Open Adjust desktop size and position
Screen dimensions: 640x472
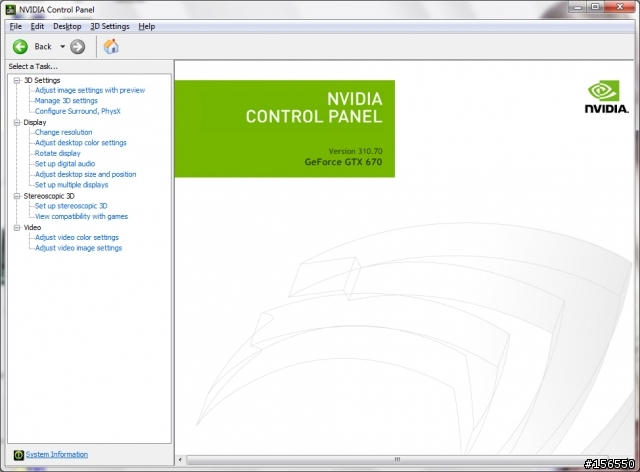pos(85,174)
